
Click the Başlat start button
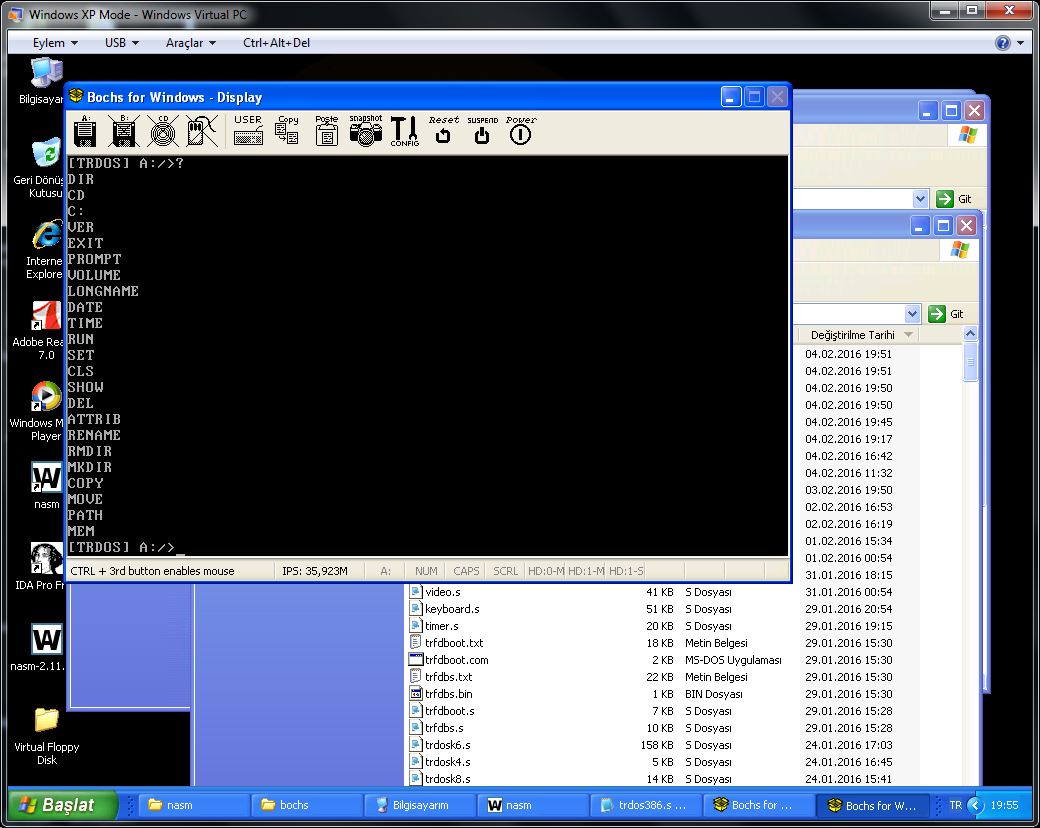pyautogui.click(x=62, y=805)
